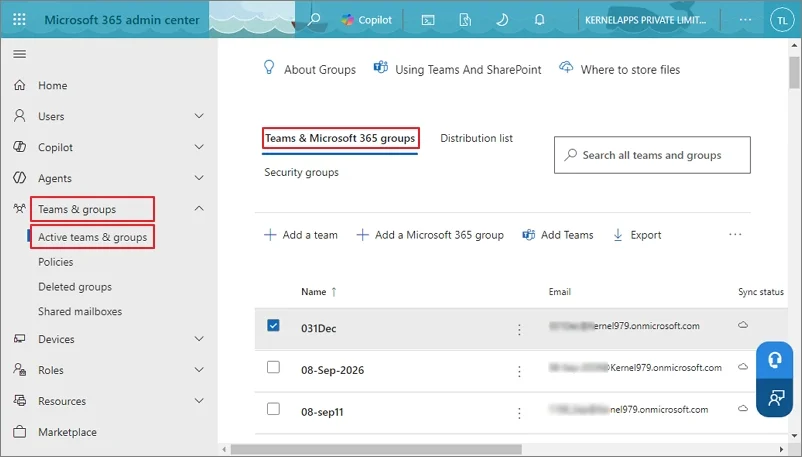Export the groups list
The width and height of the screenshot is (802, 457).
[x=637, y=235]
